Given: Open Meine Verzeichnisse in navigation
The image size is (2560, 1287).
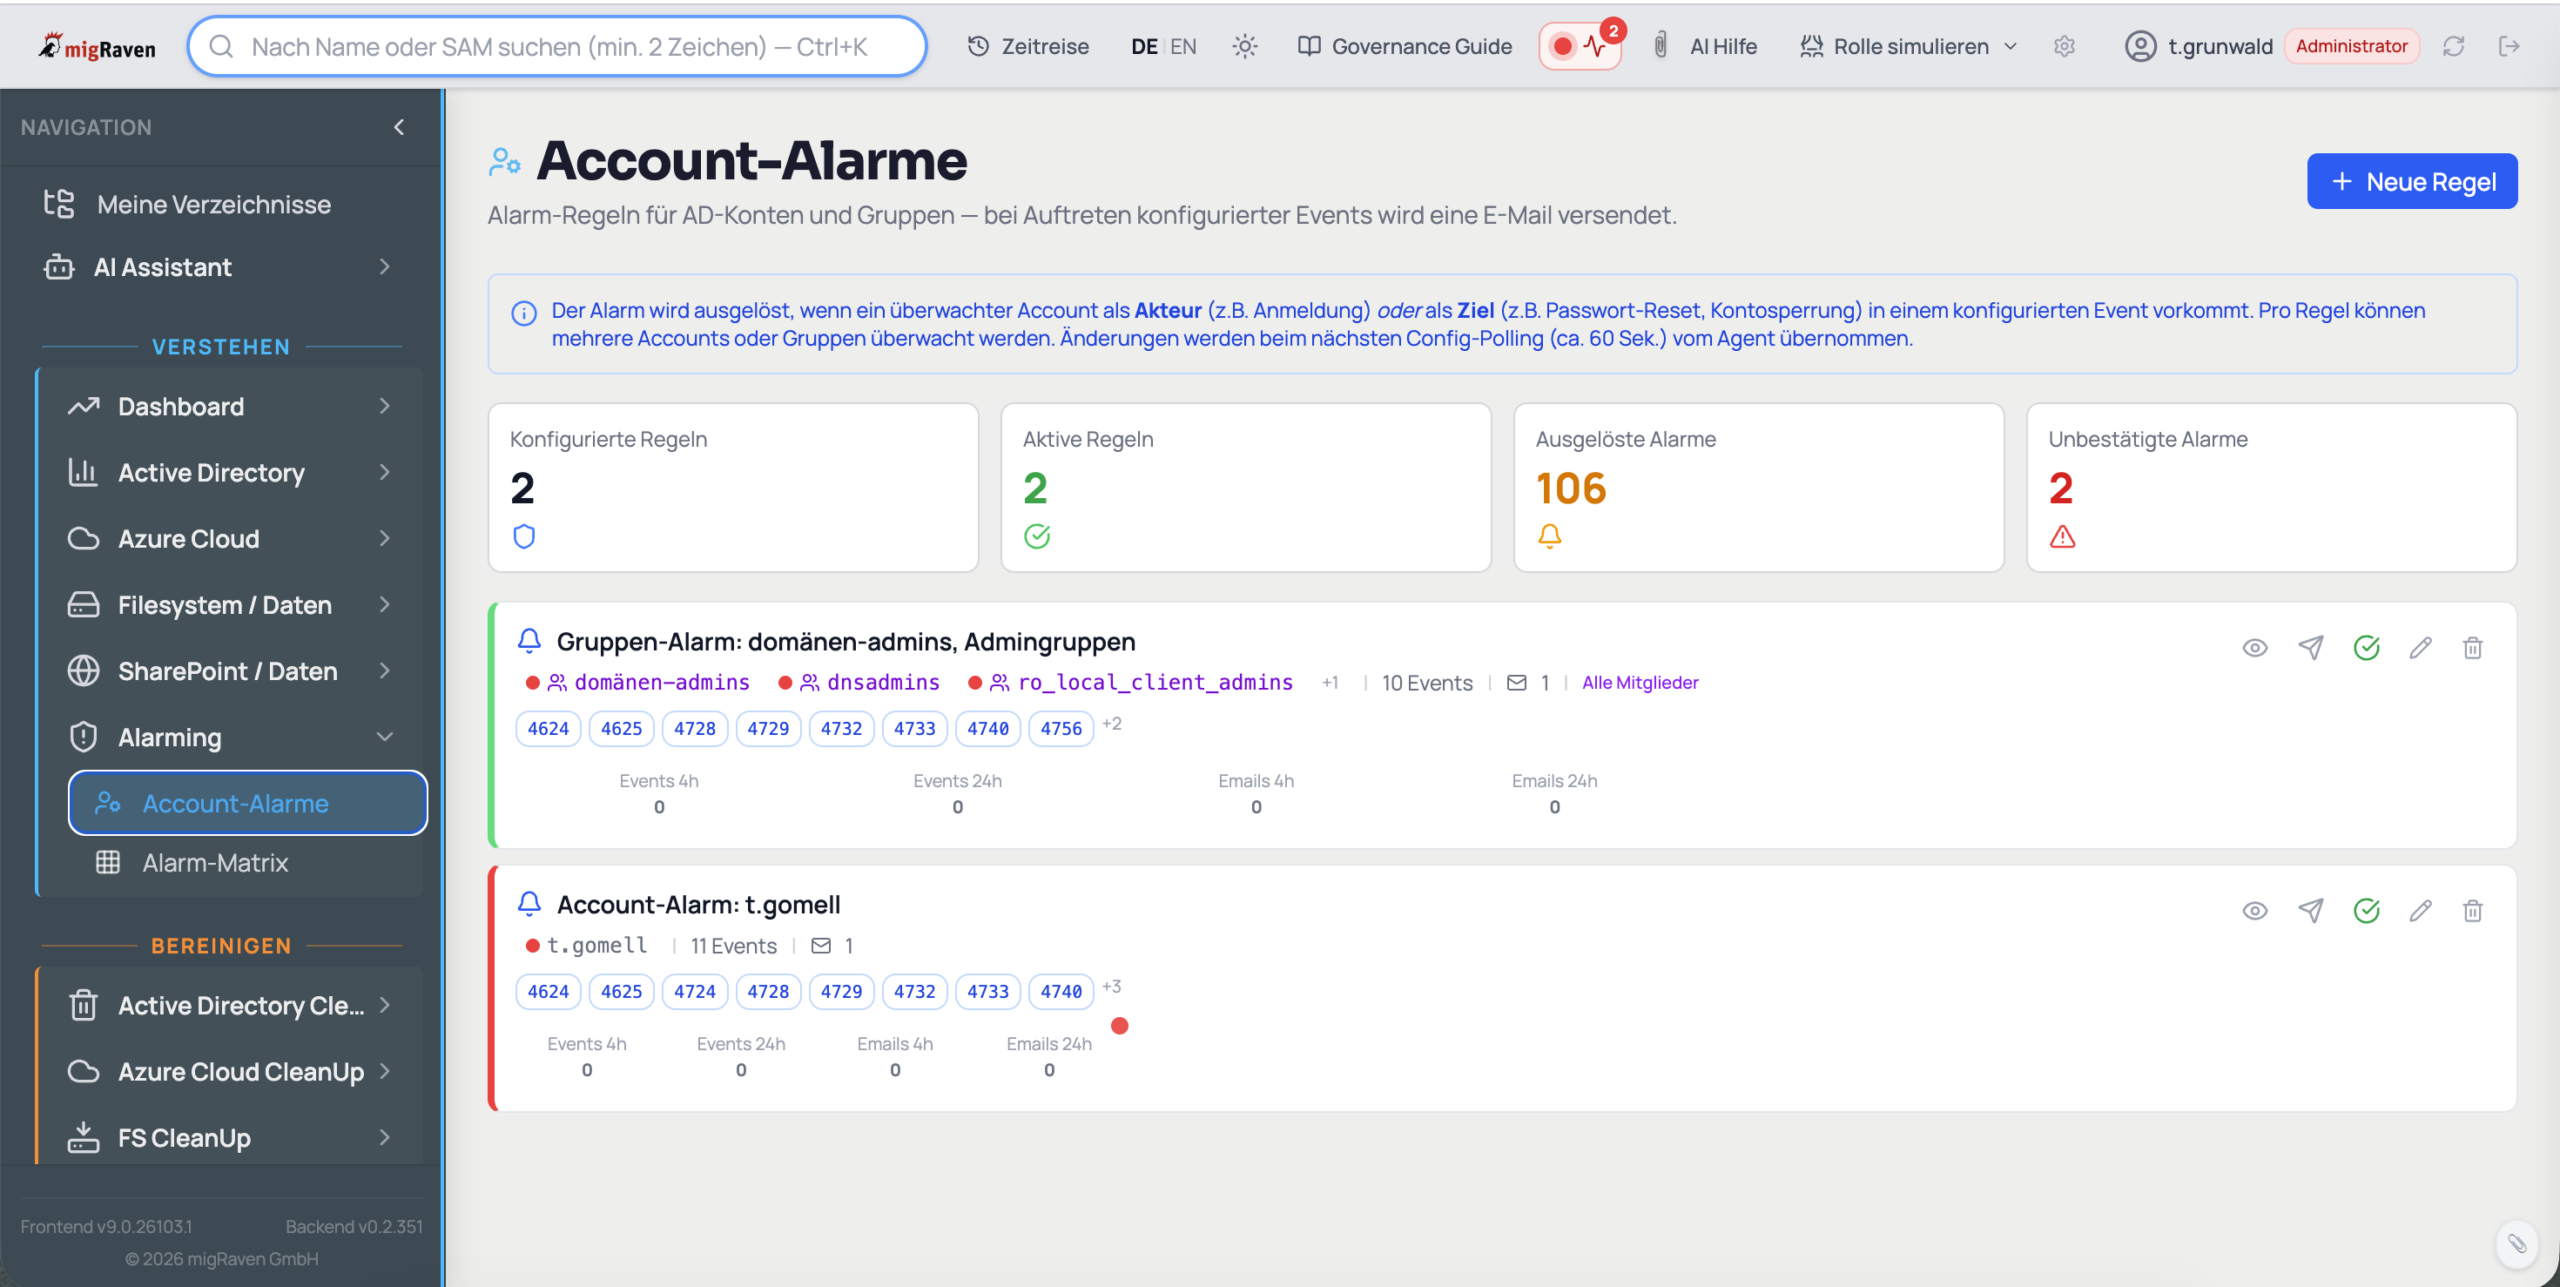Looking at the screenshot, I should pyautogui.click(x=214, y=205).
